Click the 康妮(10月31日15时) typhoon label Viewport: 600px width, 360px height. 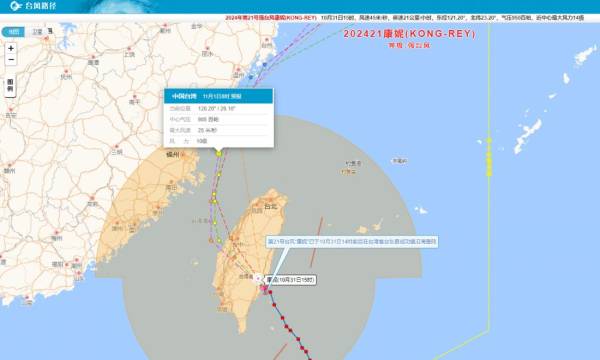pyautogui.click(x=290, y=280)
